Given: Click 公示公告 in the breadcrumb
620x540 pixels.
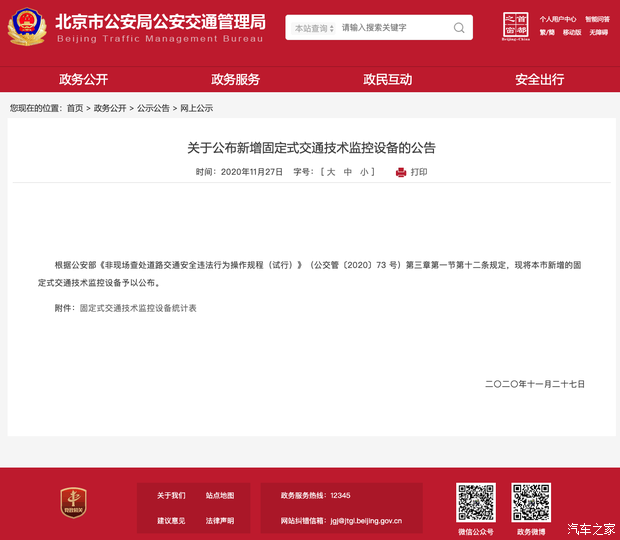Looking at the screenshot, I should (153, 108).
